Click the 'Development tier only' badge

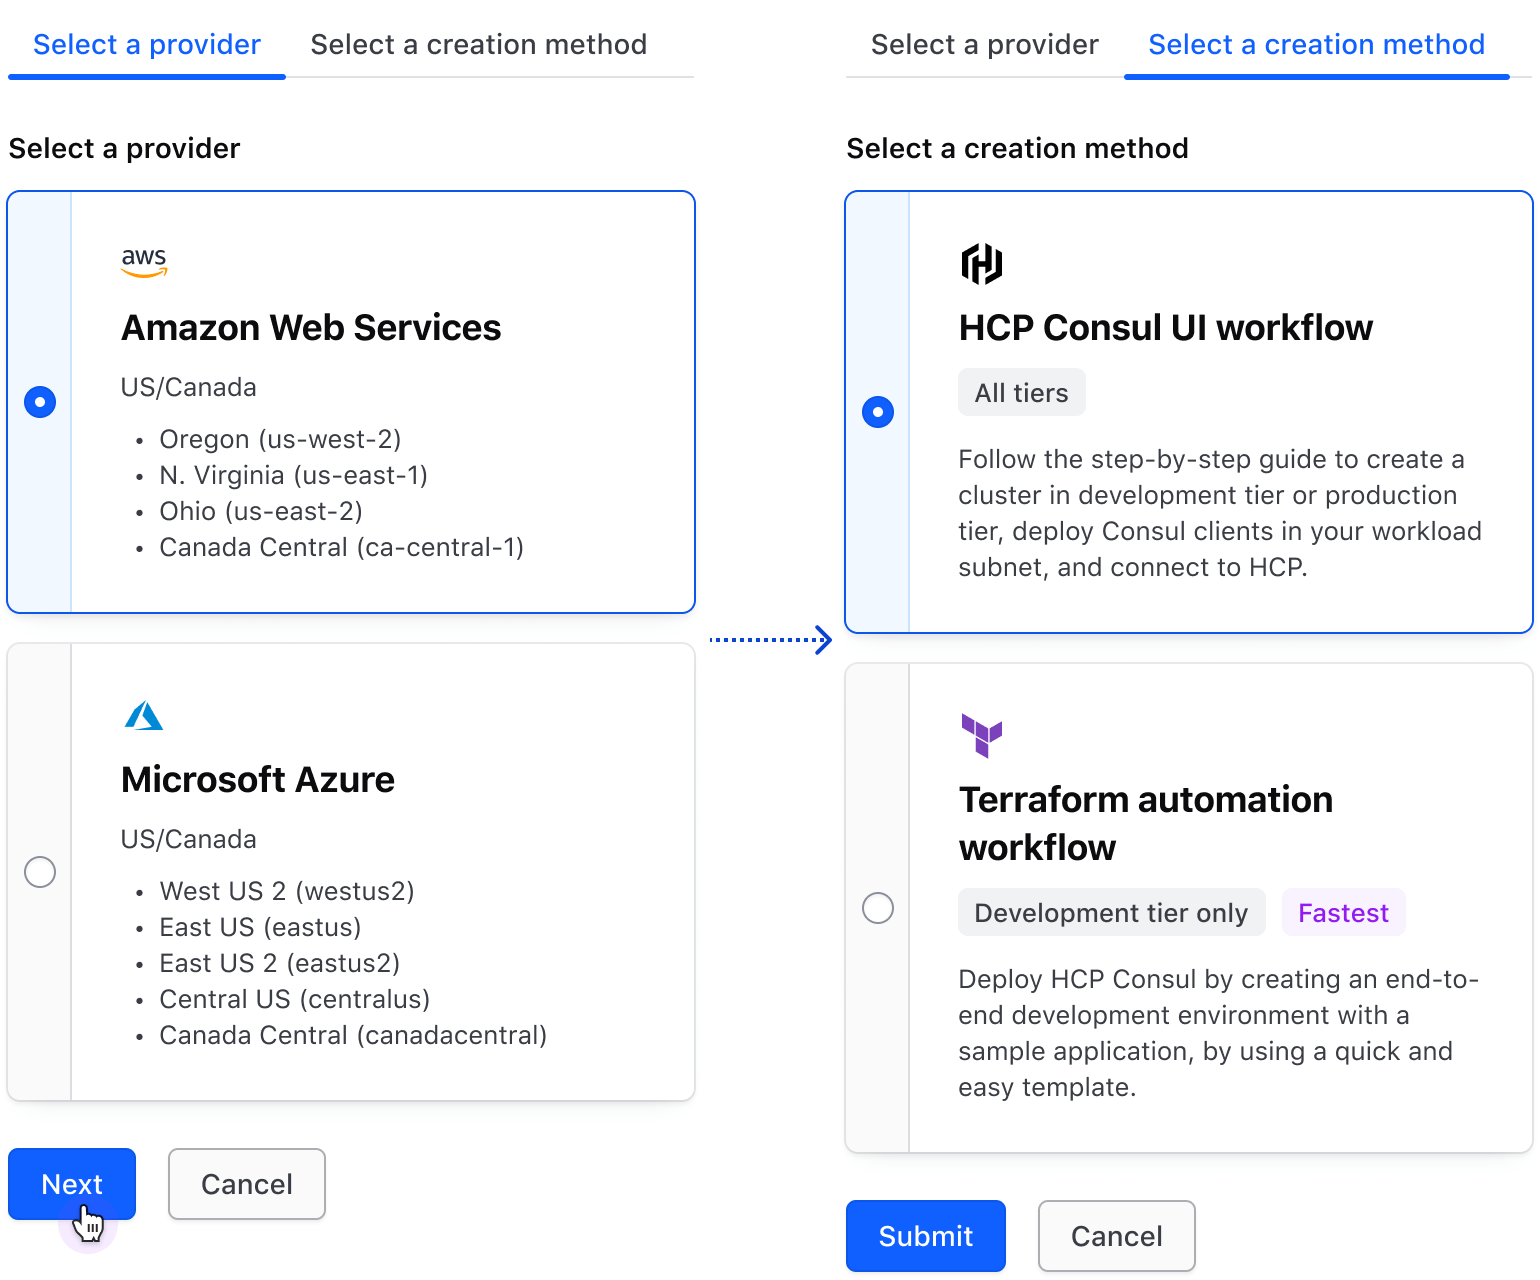coord(1111,913)
